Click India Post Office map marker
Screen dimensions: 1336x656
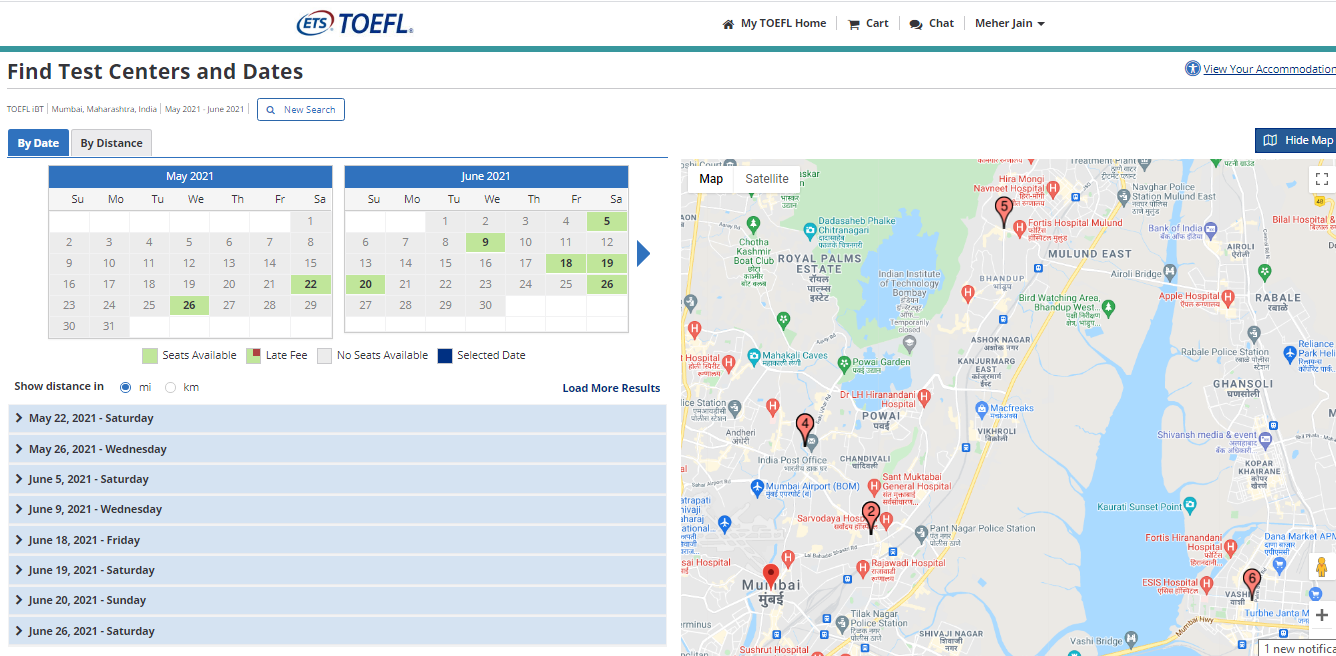(x=812, y=441)
